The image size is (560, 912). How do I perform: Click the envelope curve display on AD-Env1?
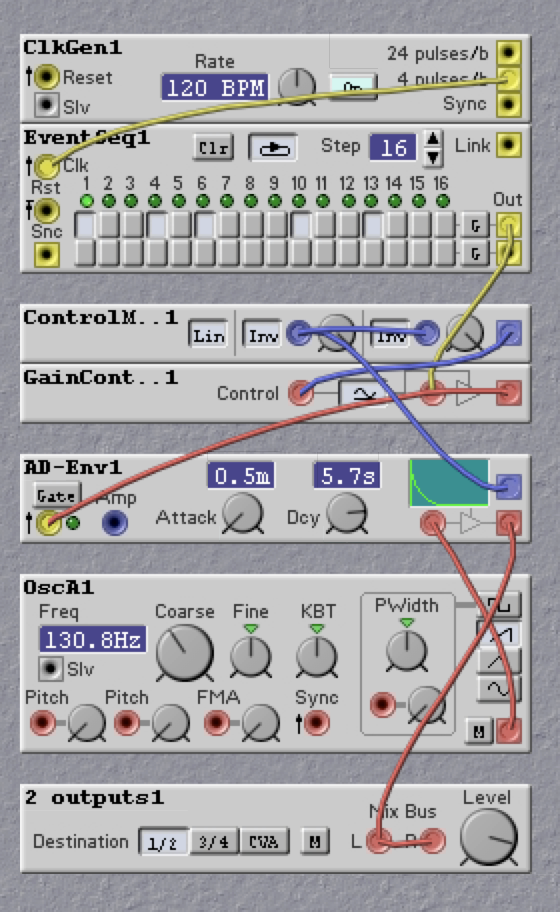(449, 483)
